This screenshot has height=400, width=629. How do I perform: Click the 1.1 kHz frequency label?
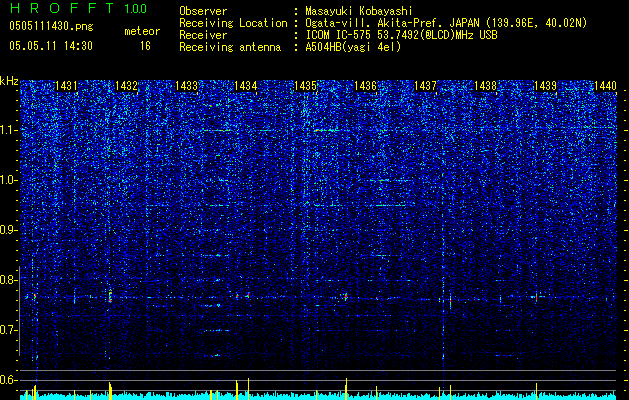9,130
